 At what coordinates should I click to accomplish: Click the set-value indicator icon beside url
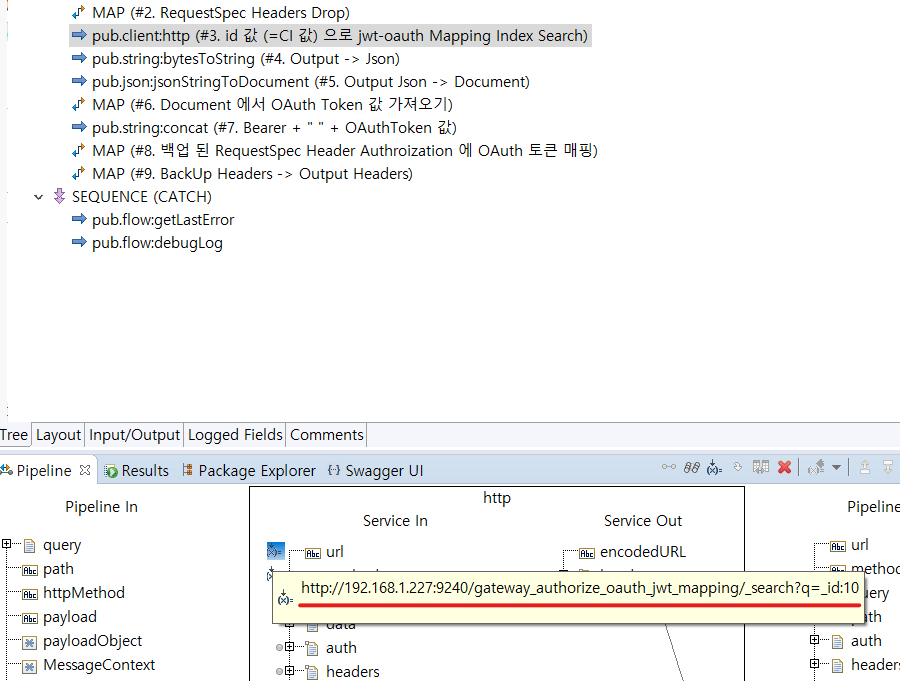coord(276,551)
